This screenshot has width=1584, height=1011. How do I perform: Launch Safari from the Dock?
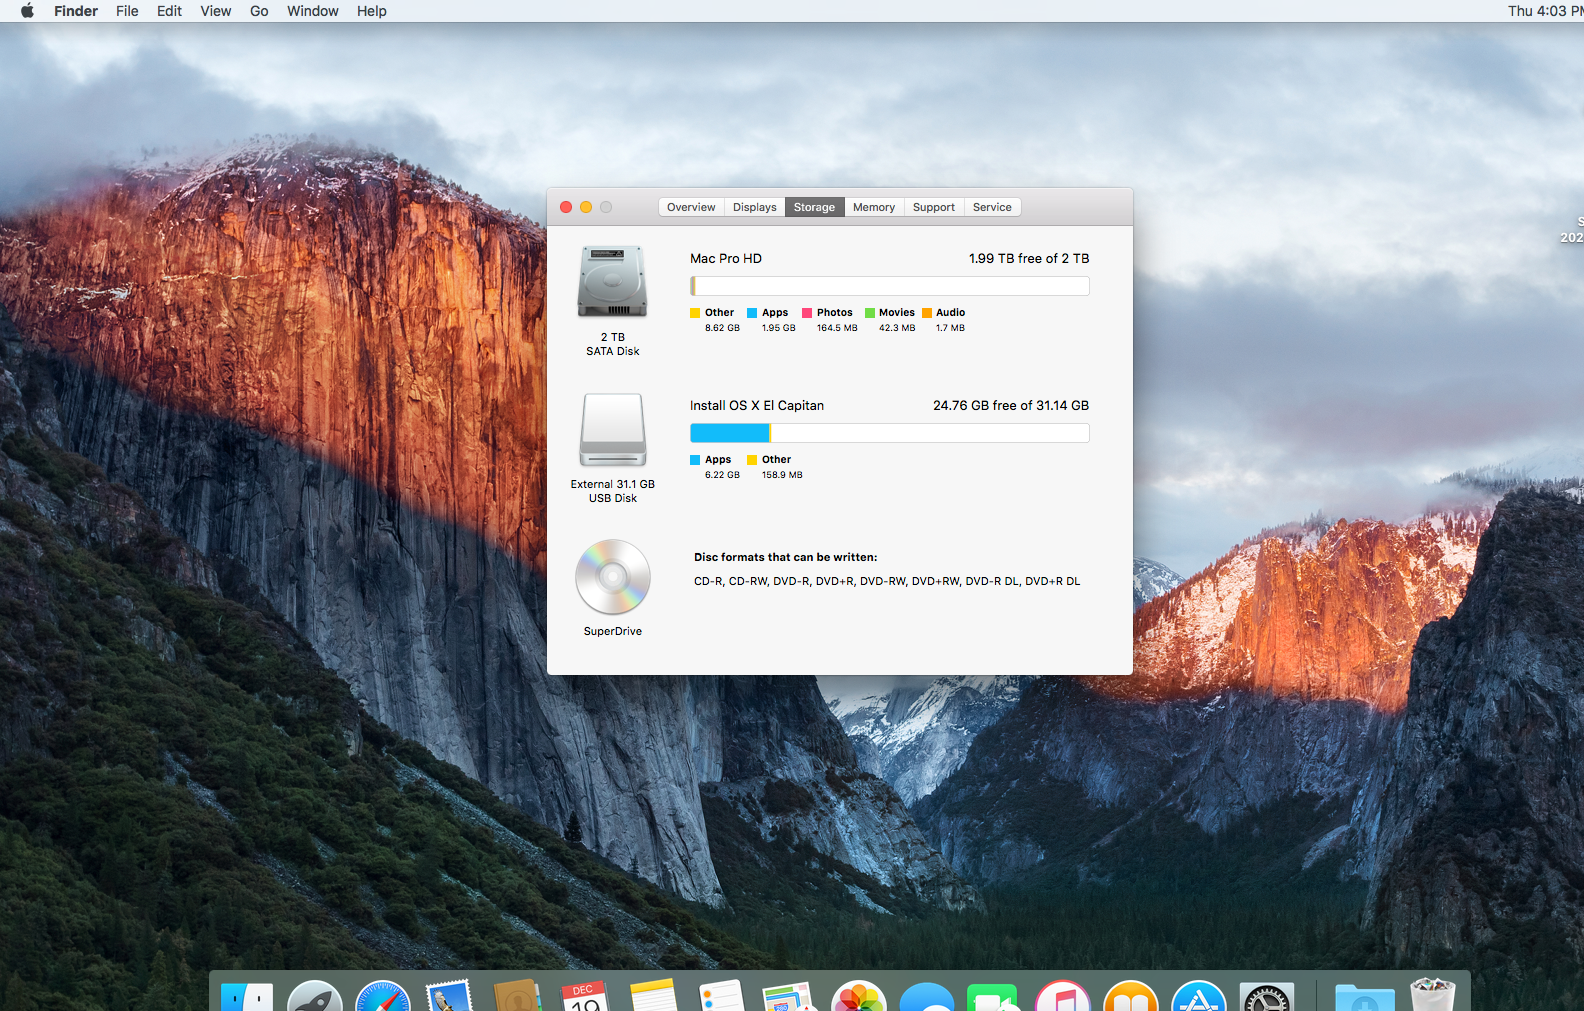383,996
